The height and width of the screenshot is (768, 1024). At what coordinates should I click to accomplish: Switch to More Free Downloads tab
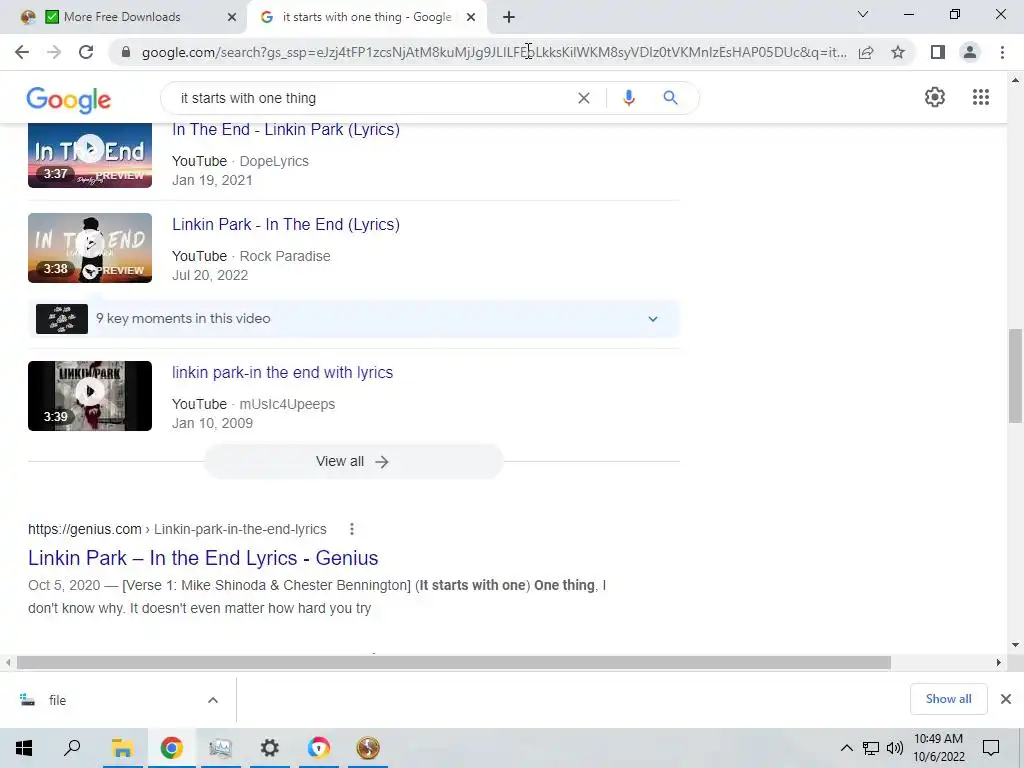[122, 17]
